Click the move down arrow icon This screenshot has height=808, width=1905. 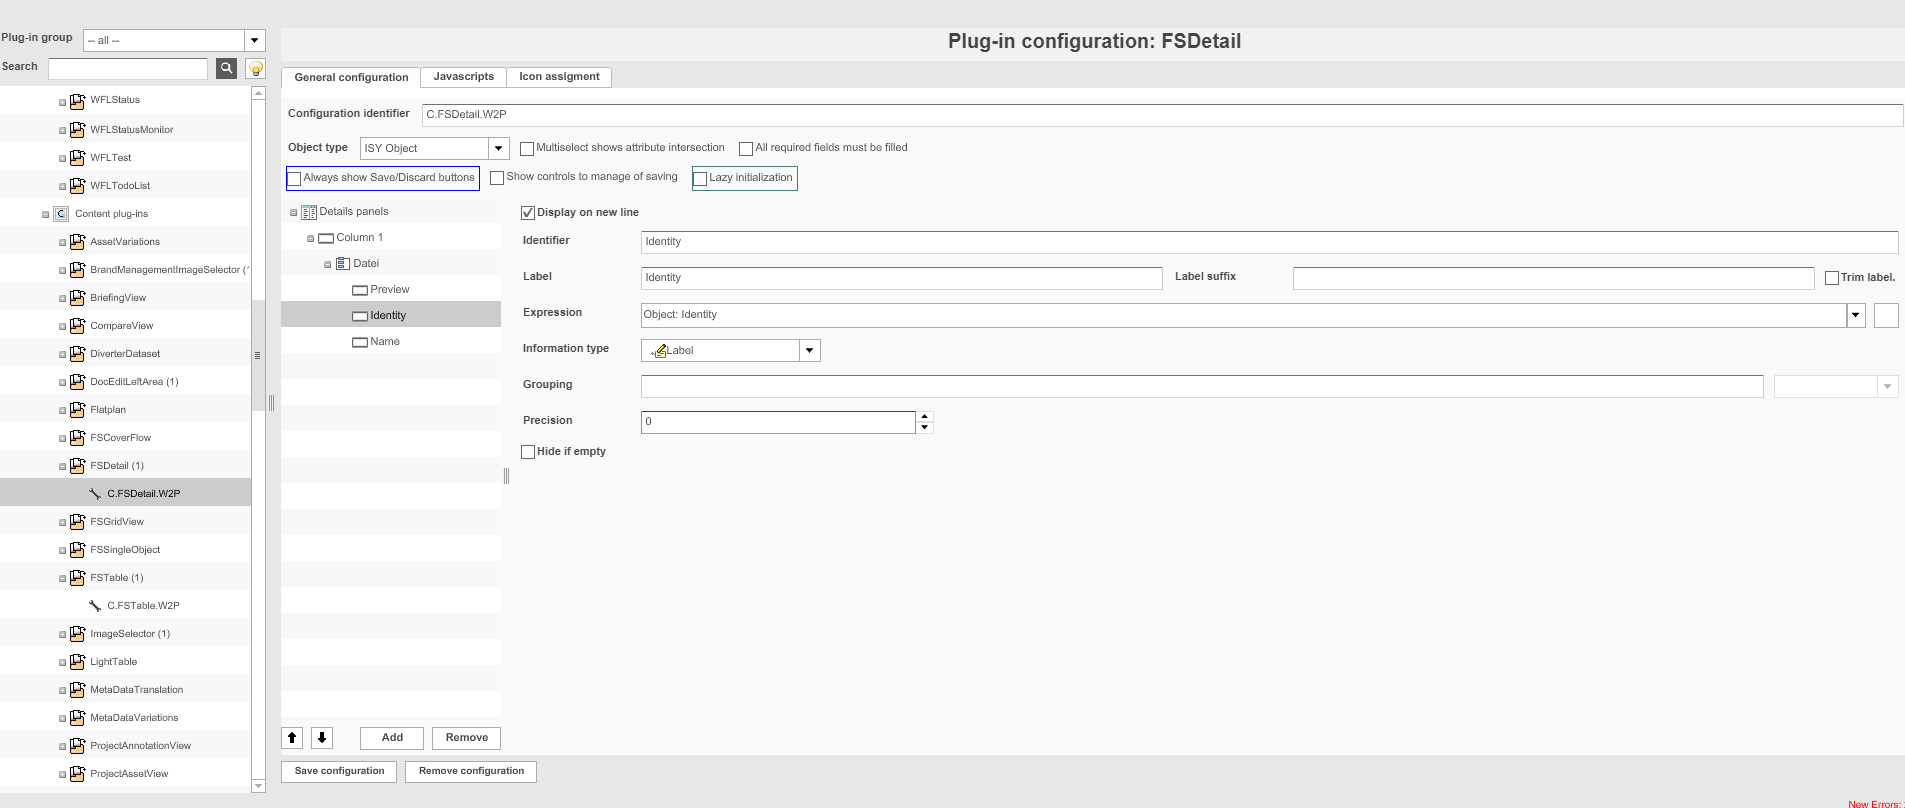coord(322,738)
